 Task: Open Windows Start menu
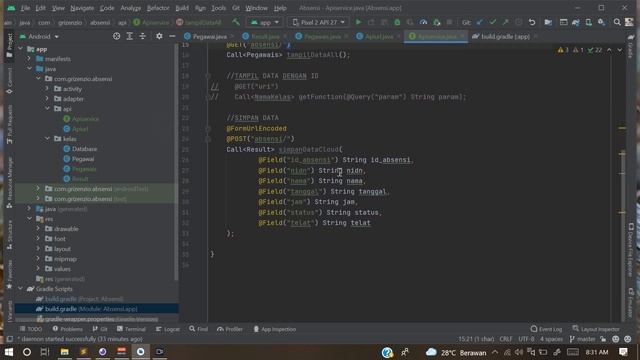tap(8, 352)
